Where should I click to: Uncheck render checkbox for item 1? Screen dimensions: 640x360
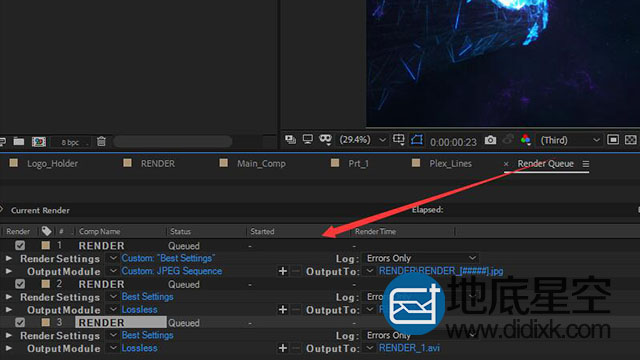point(20,245)
